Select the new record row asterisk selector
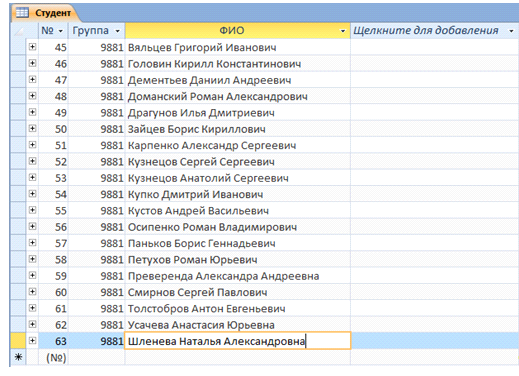 pos(18,357)
